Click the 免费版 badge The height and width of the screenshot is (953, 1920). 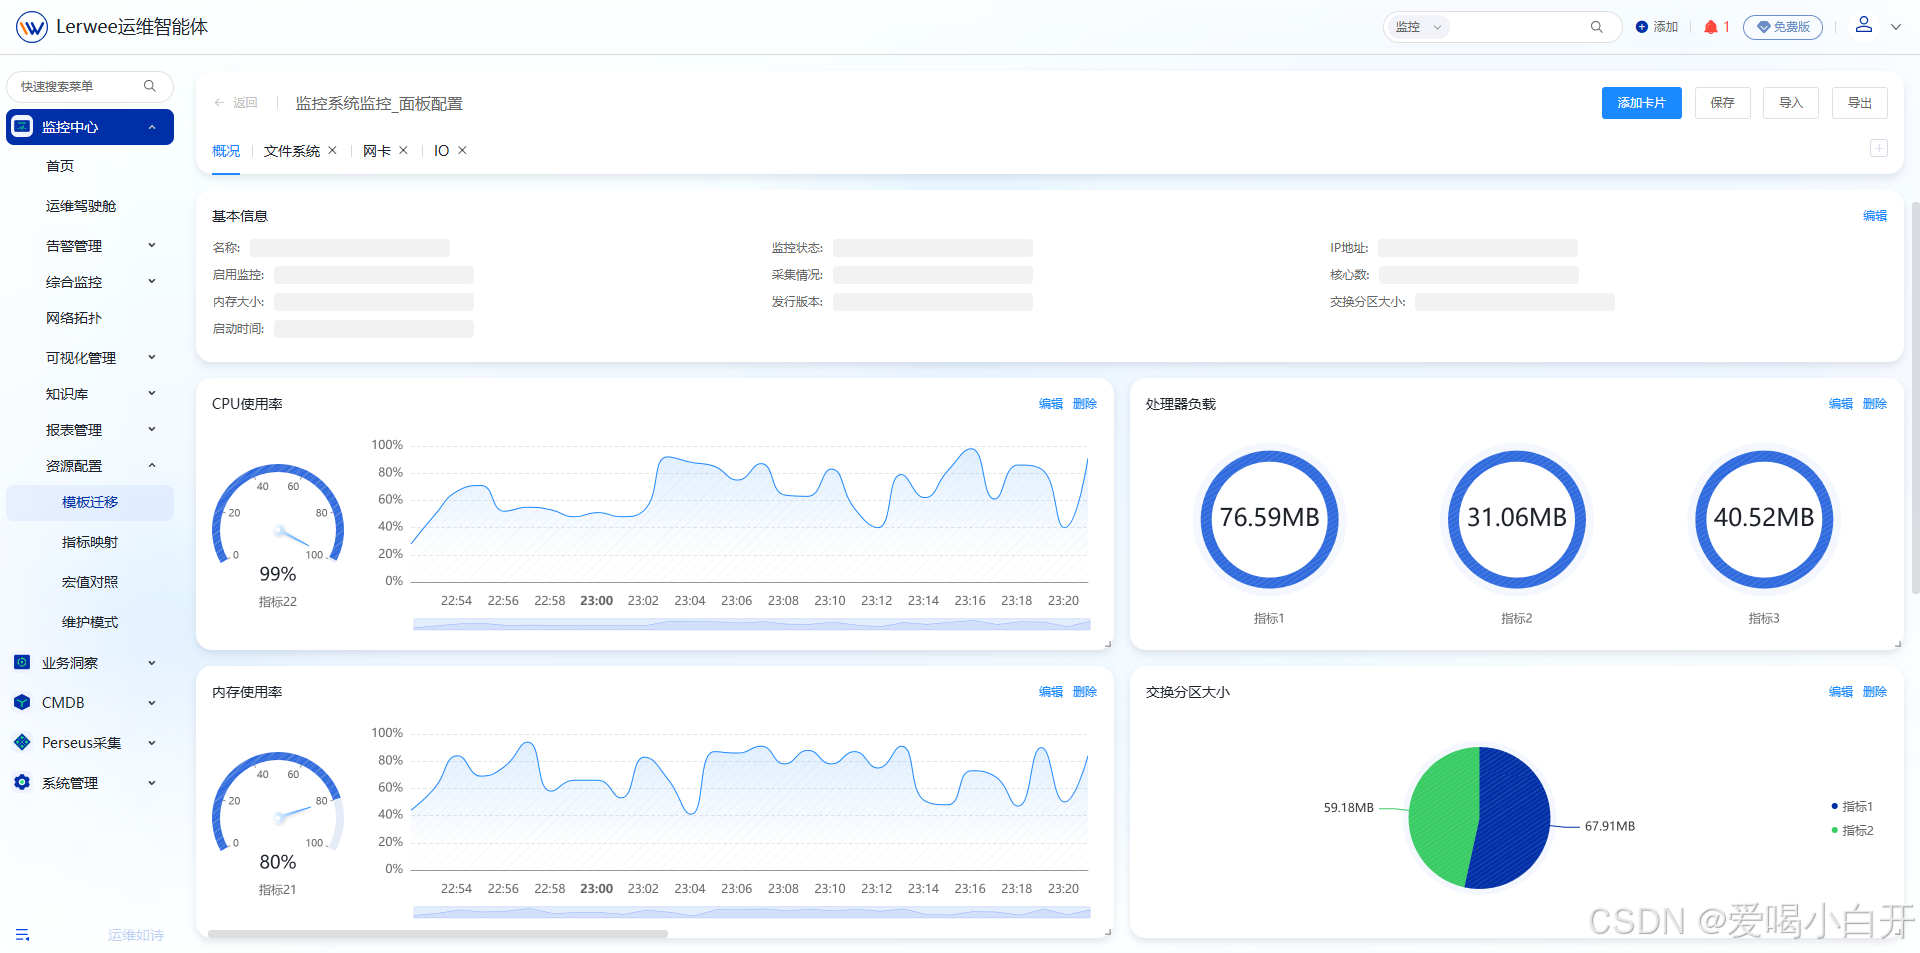click(1783, 27)
